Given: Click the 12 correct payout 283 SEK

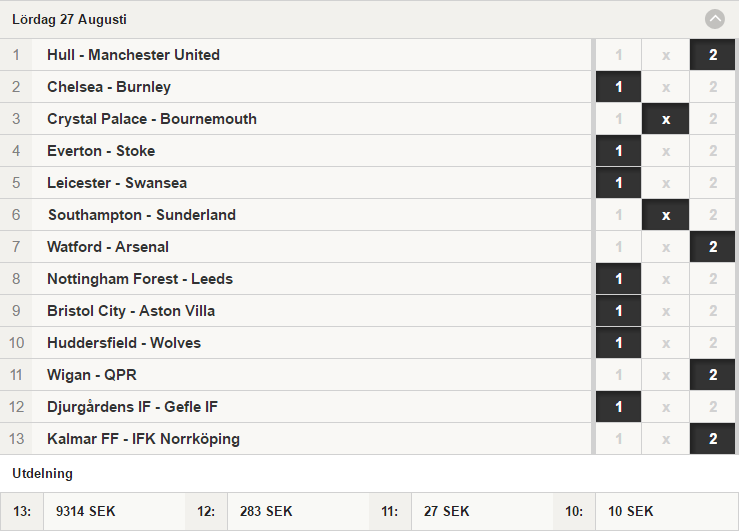Looking at the screenshot, I should click(266, 511).
